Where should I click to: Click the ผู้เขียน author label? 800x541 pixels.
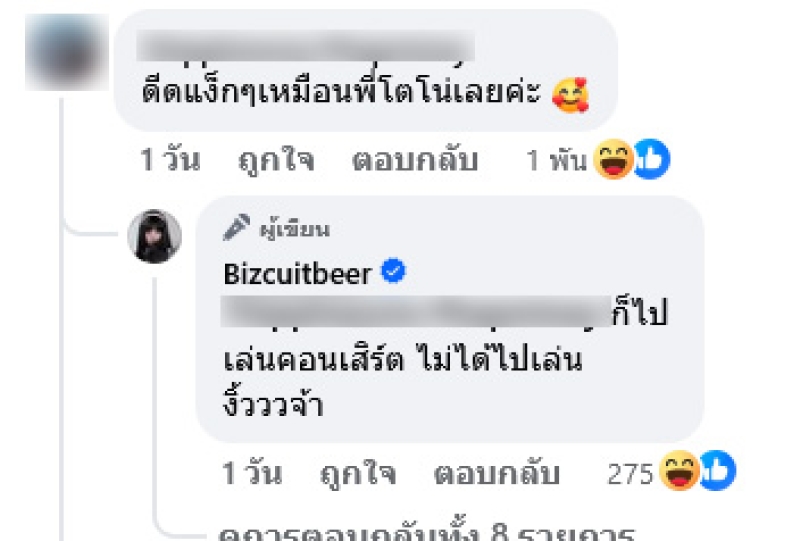coord(295,229)
